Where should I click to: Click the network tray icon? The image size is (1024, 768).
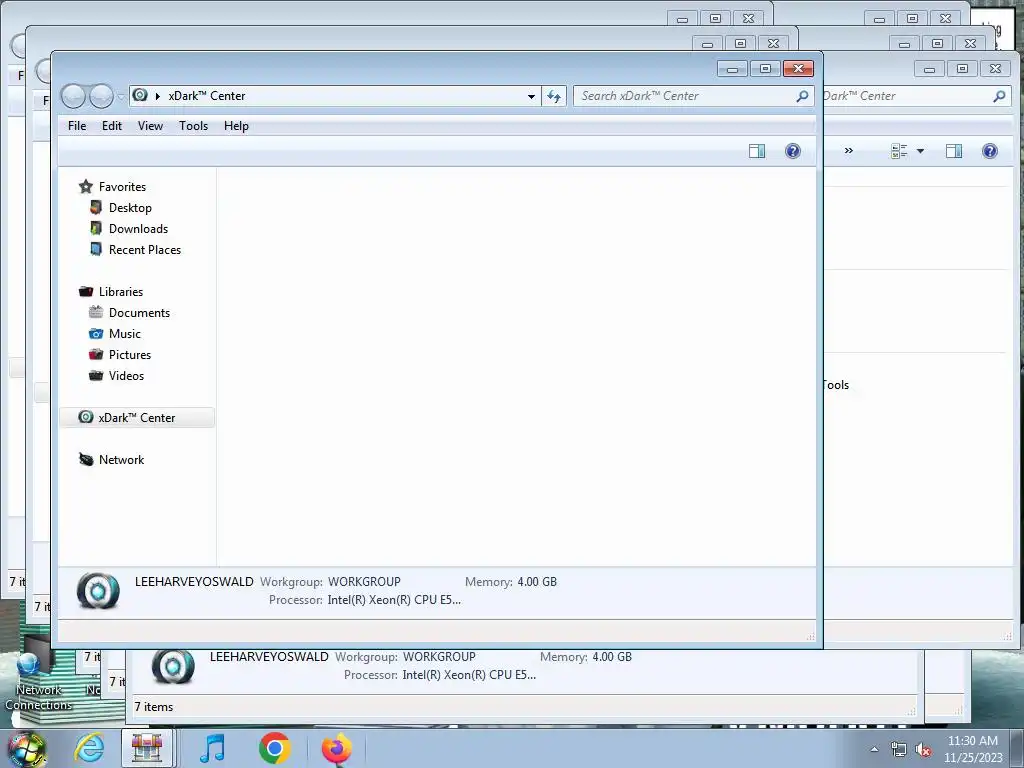[x=899, y=750]
